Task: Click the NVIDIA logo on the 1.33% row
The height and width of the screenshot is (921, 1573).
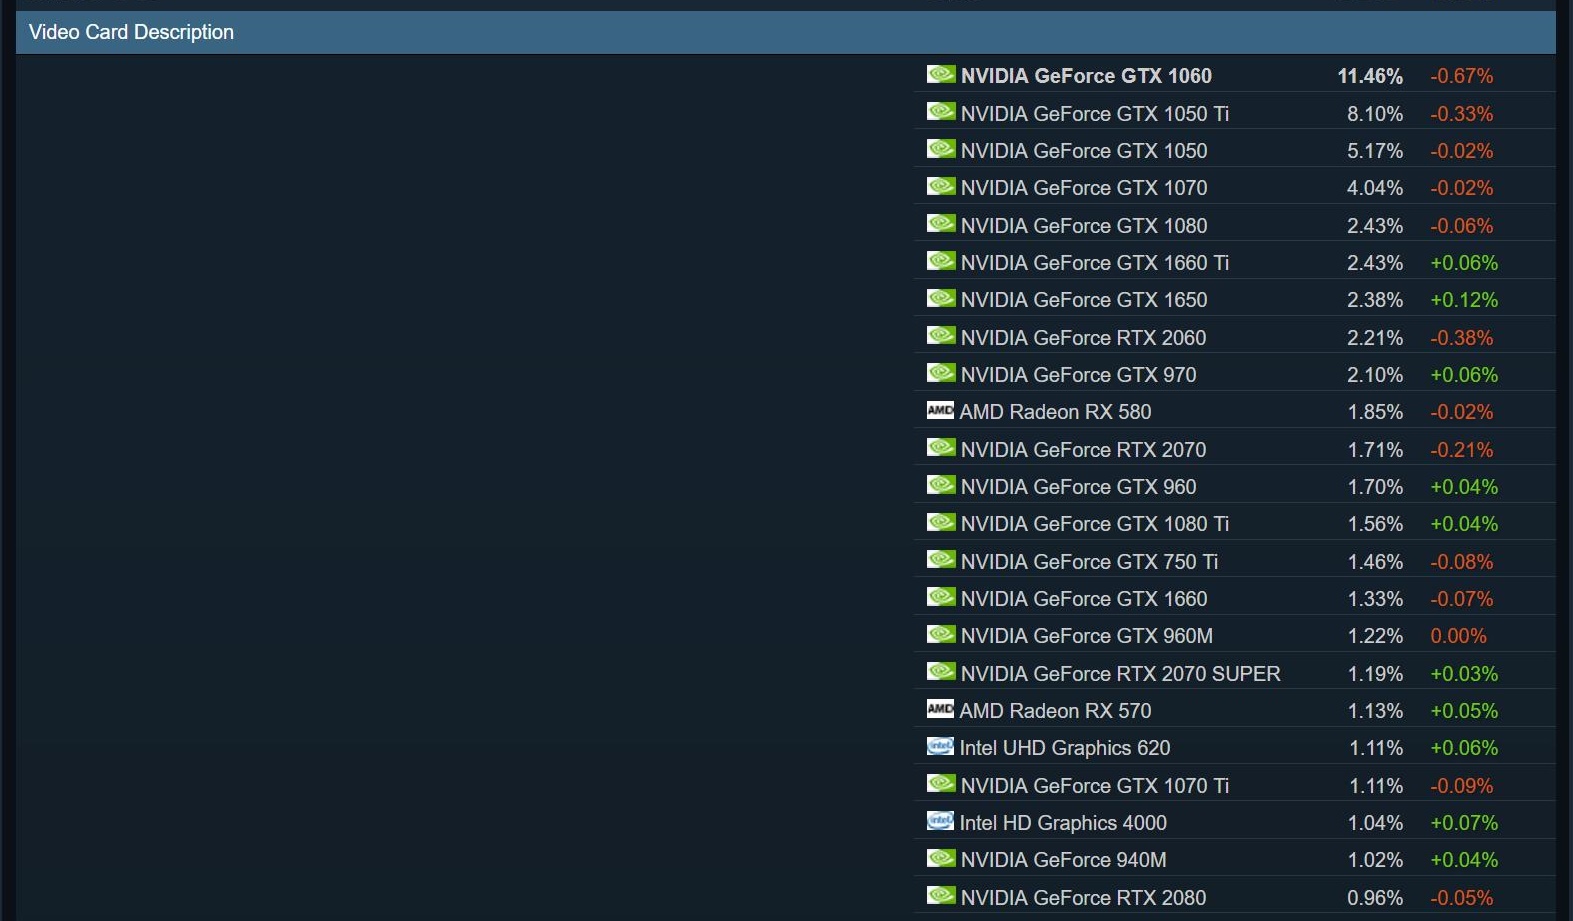Action: point(941,597)
